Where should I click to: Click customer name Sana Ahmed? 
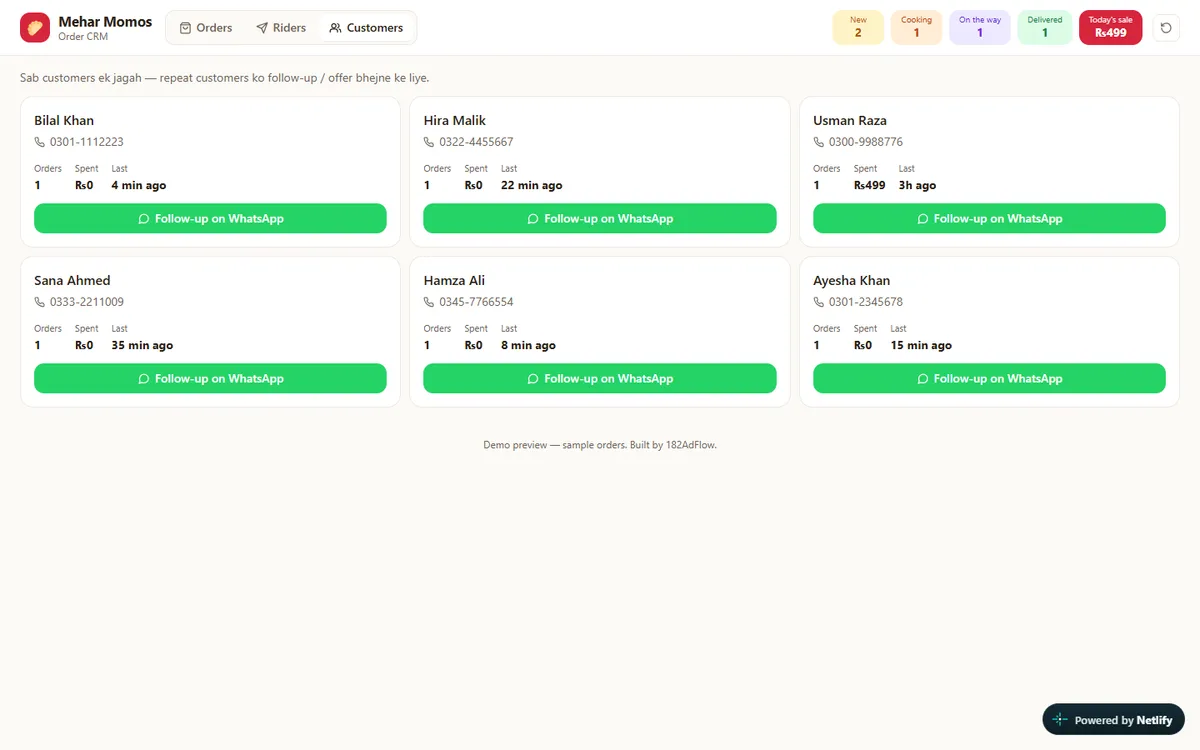(x=72, y=280)
